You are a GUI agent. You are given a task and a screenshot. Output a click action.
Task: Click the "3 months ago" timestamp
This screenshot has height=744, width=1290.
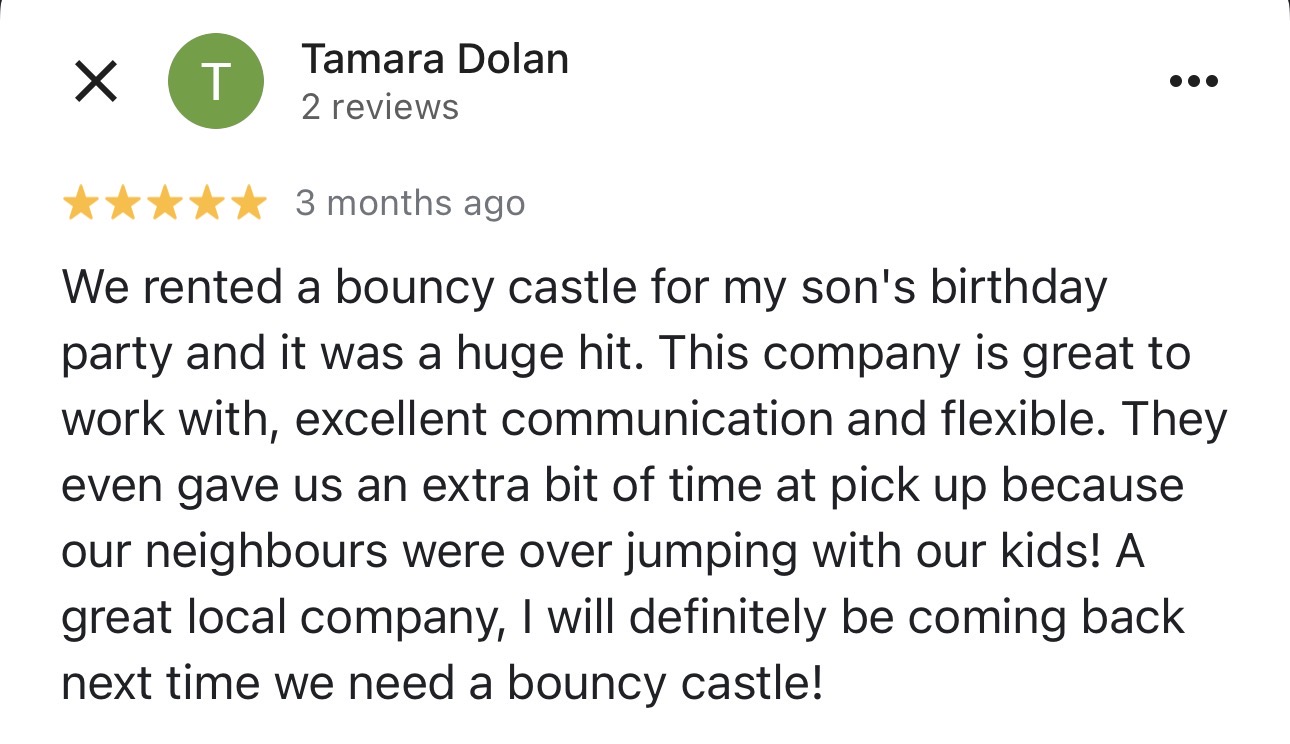click(x=410, y=204)
